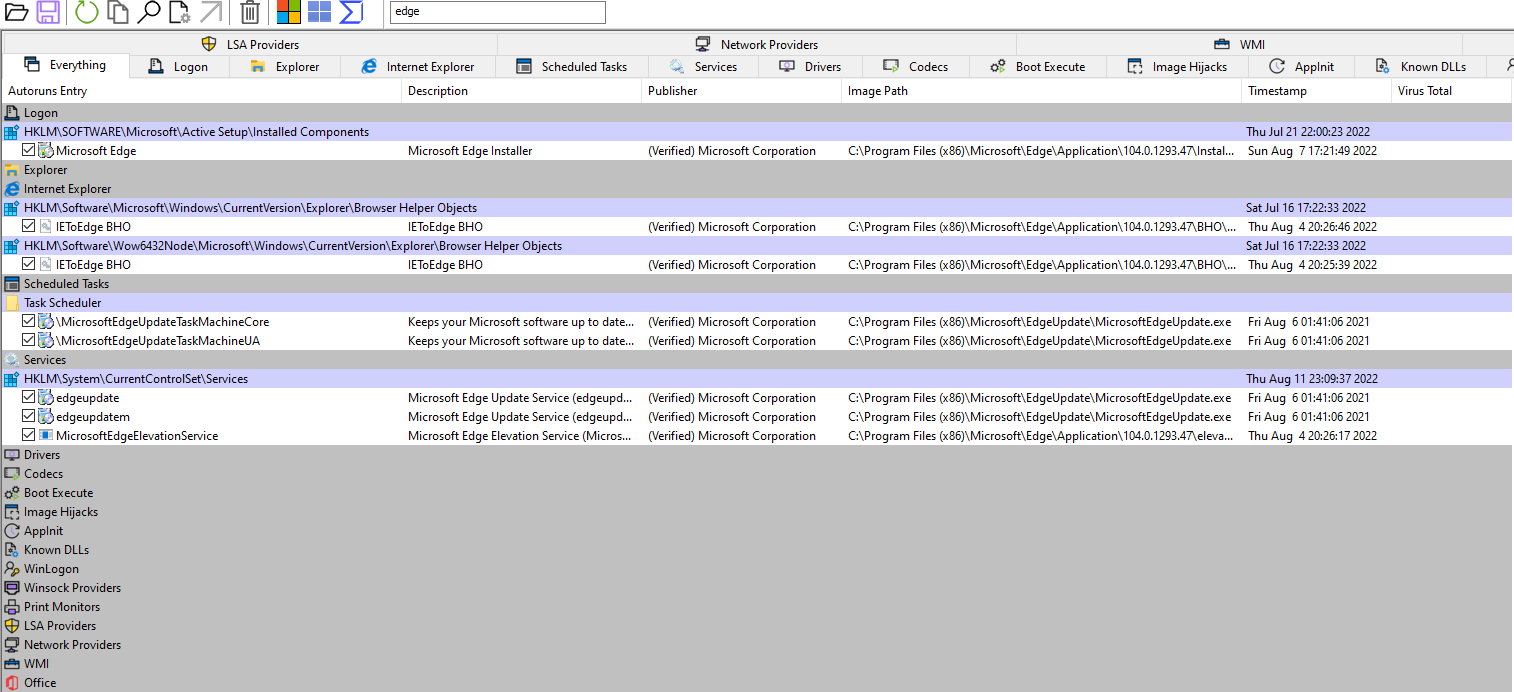
Task: Click the Known DLLs category icon in the list
Action: (x=12, y=550)
